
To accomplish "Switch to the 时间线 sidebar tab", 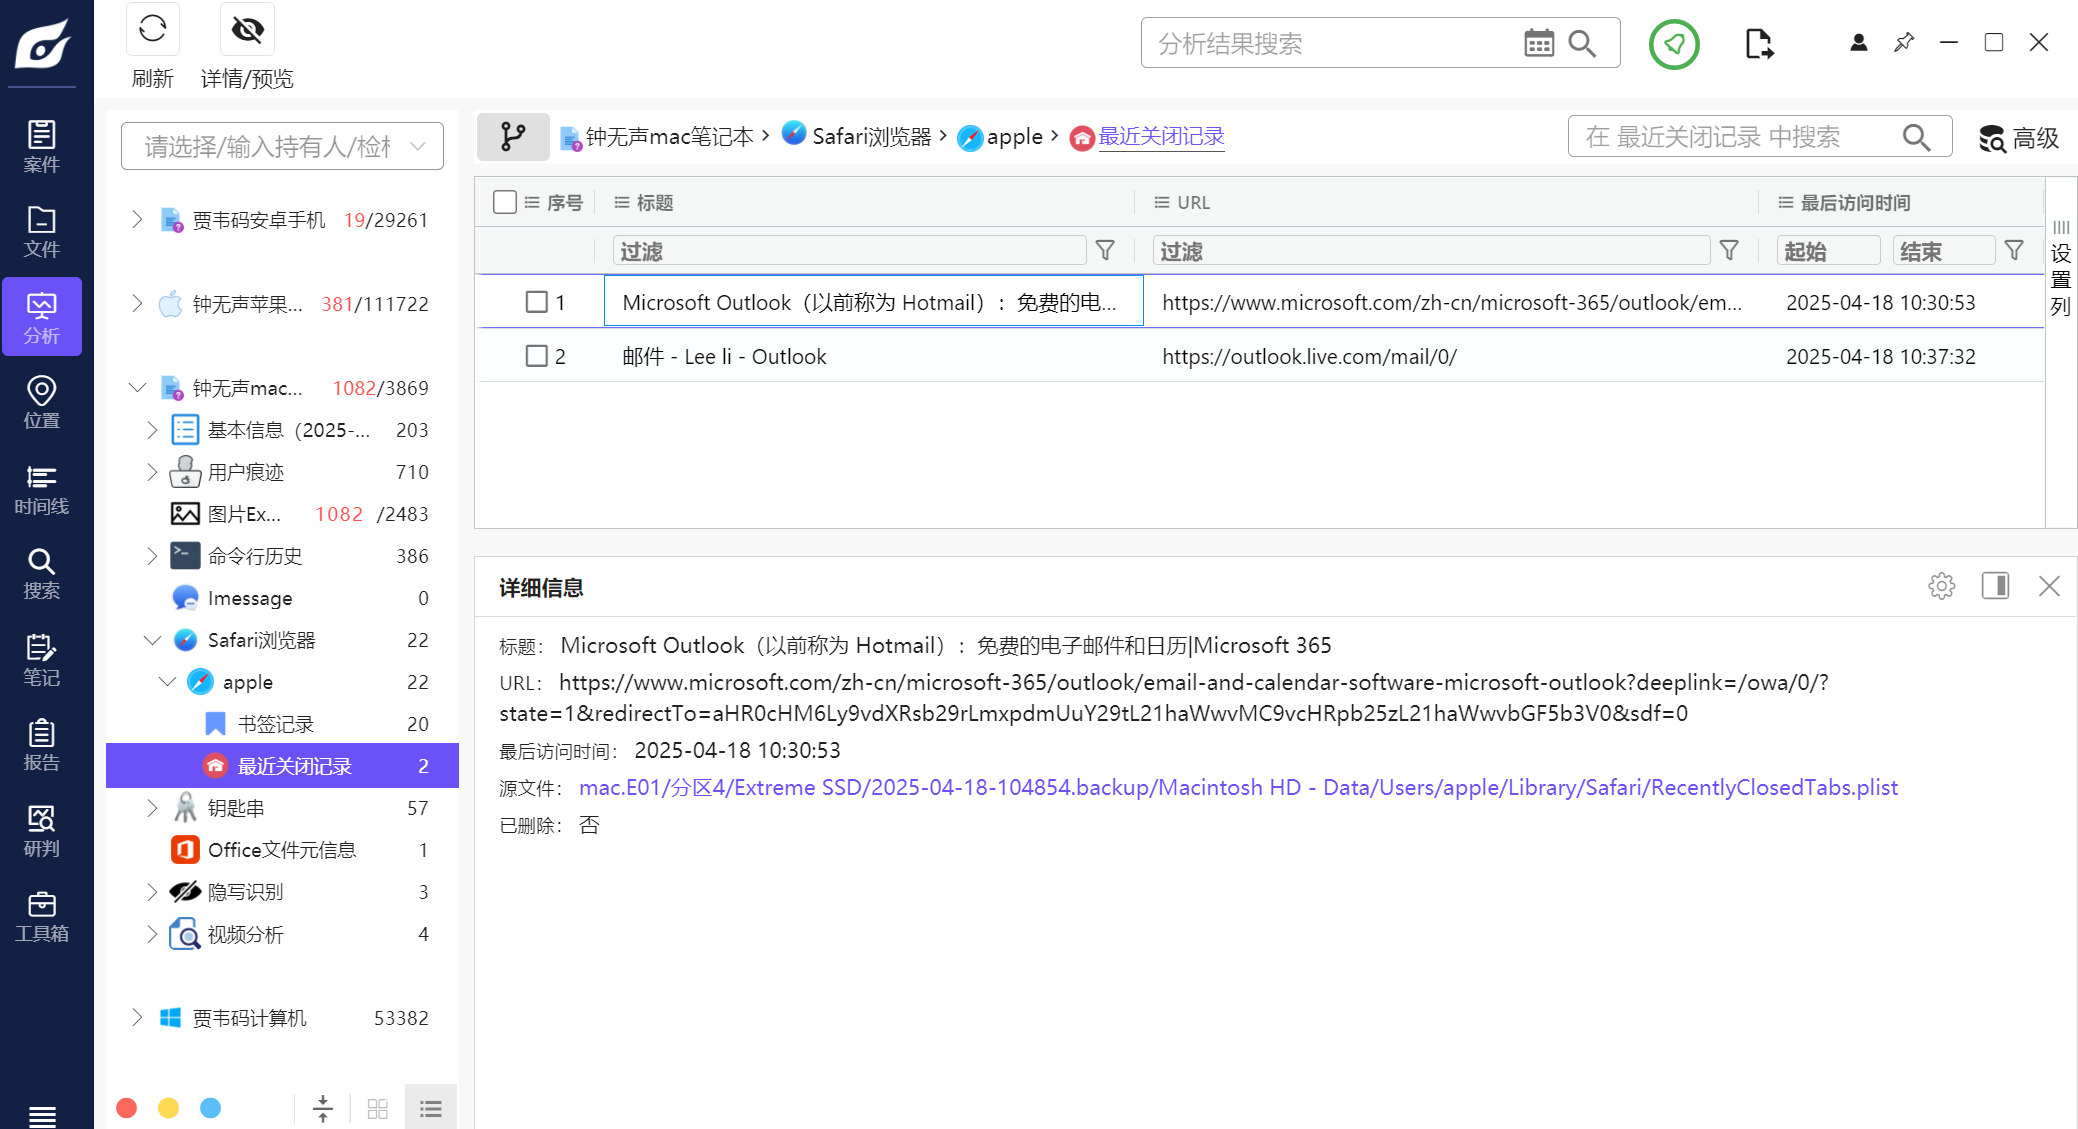I will [41, 489].
